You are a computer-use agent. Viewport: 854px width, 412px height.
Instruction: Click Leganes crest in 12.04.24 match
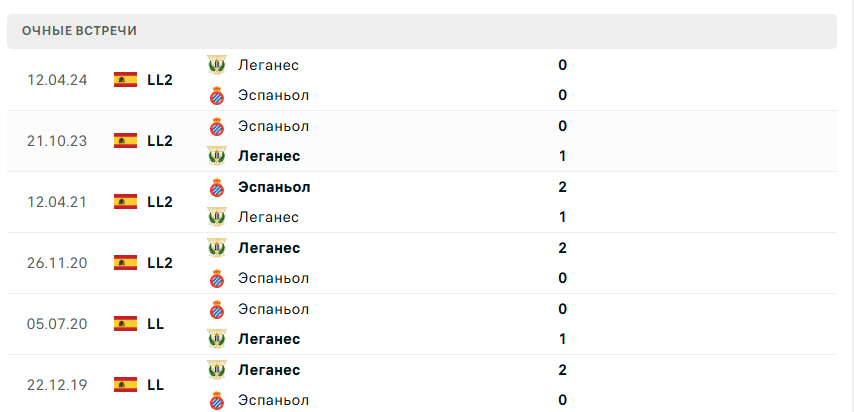(x=216, y=65)
